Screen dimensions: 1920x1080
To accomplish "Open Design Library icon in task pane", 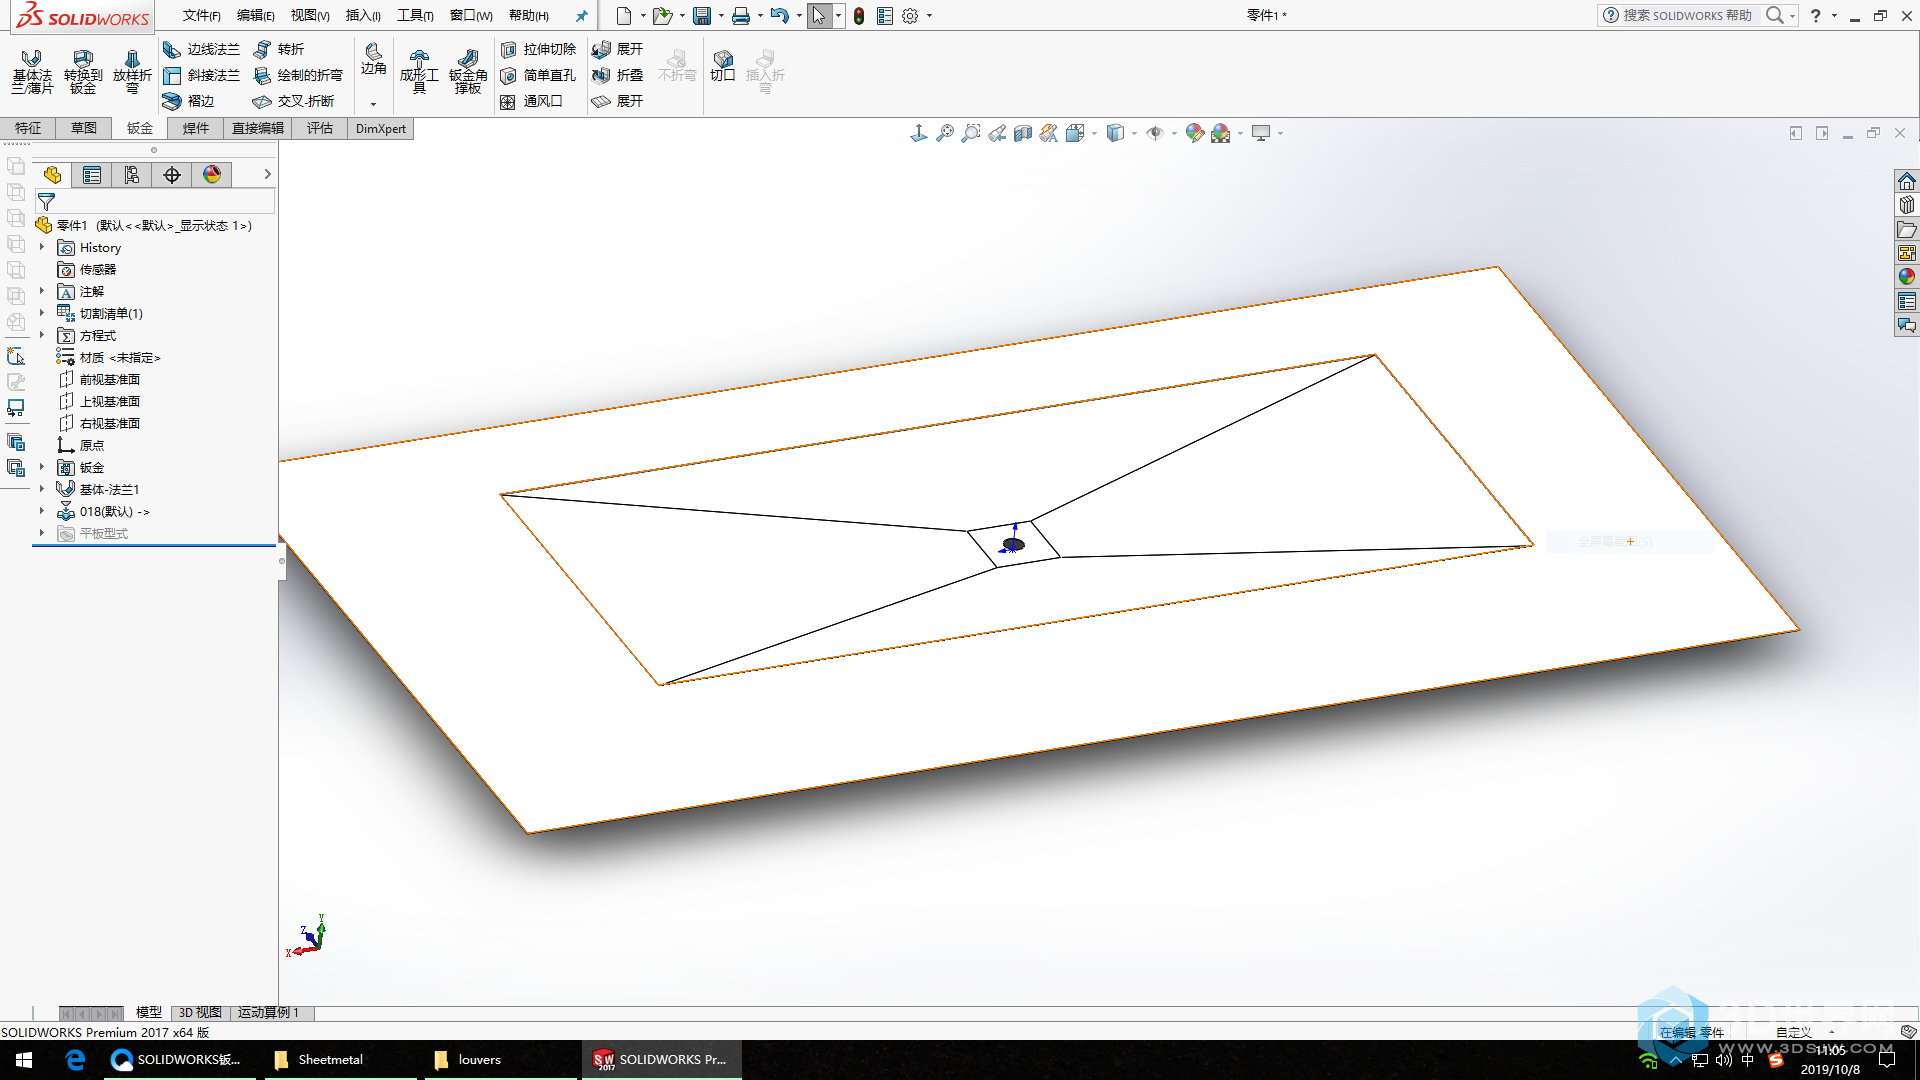I will pyautogui.click(x=1907, y=205).
